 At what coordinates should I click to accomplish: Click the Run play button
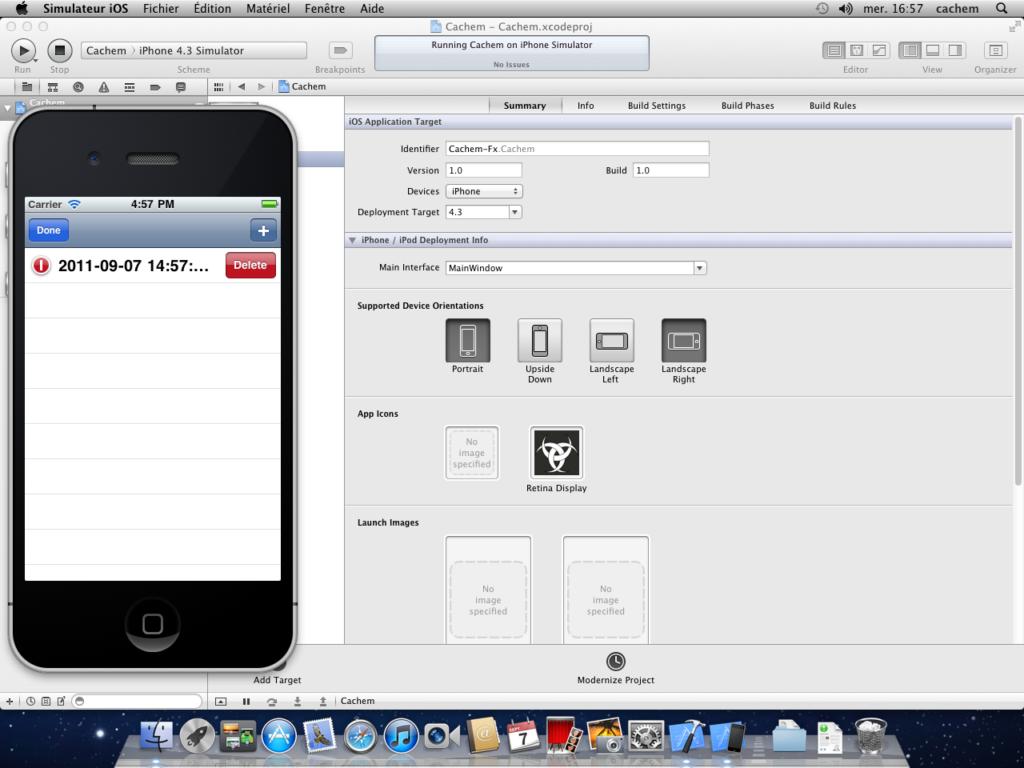[23, 50]
